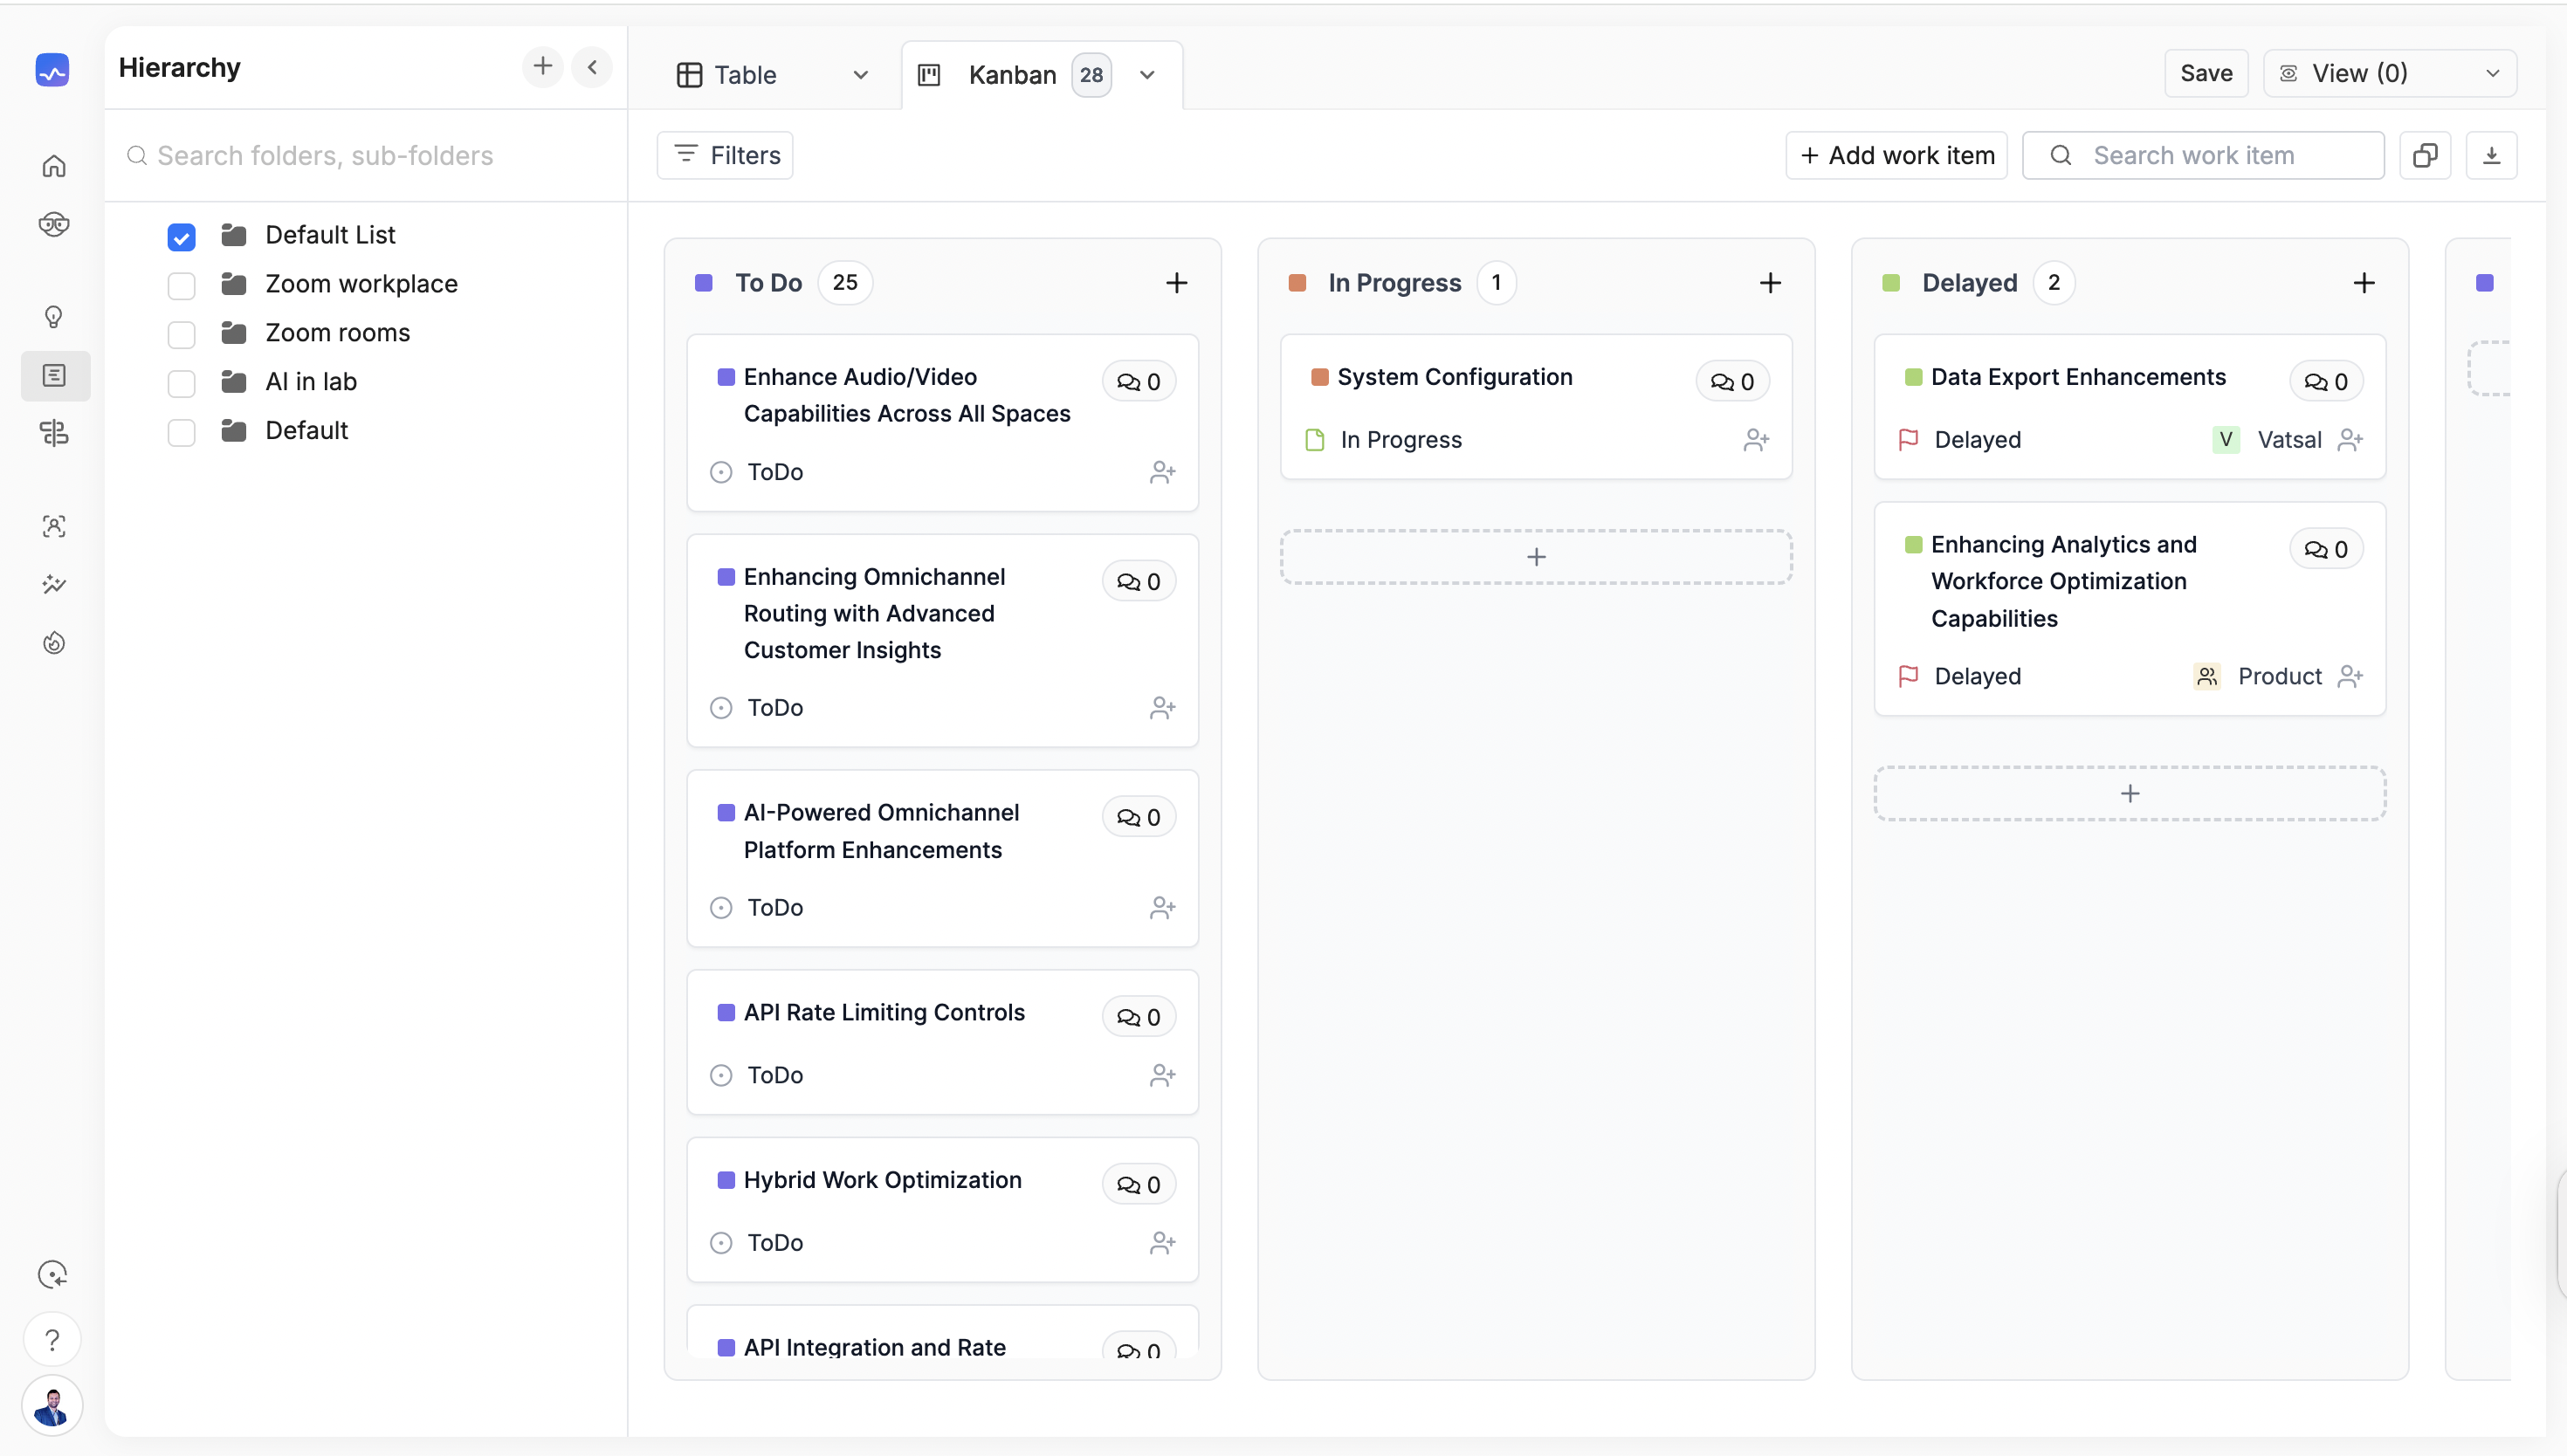Viewport: 2567px width, 1456px height.
Task: Click assign-user icon on System Configuration card
Action: [x=1756, y=440]
